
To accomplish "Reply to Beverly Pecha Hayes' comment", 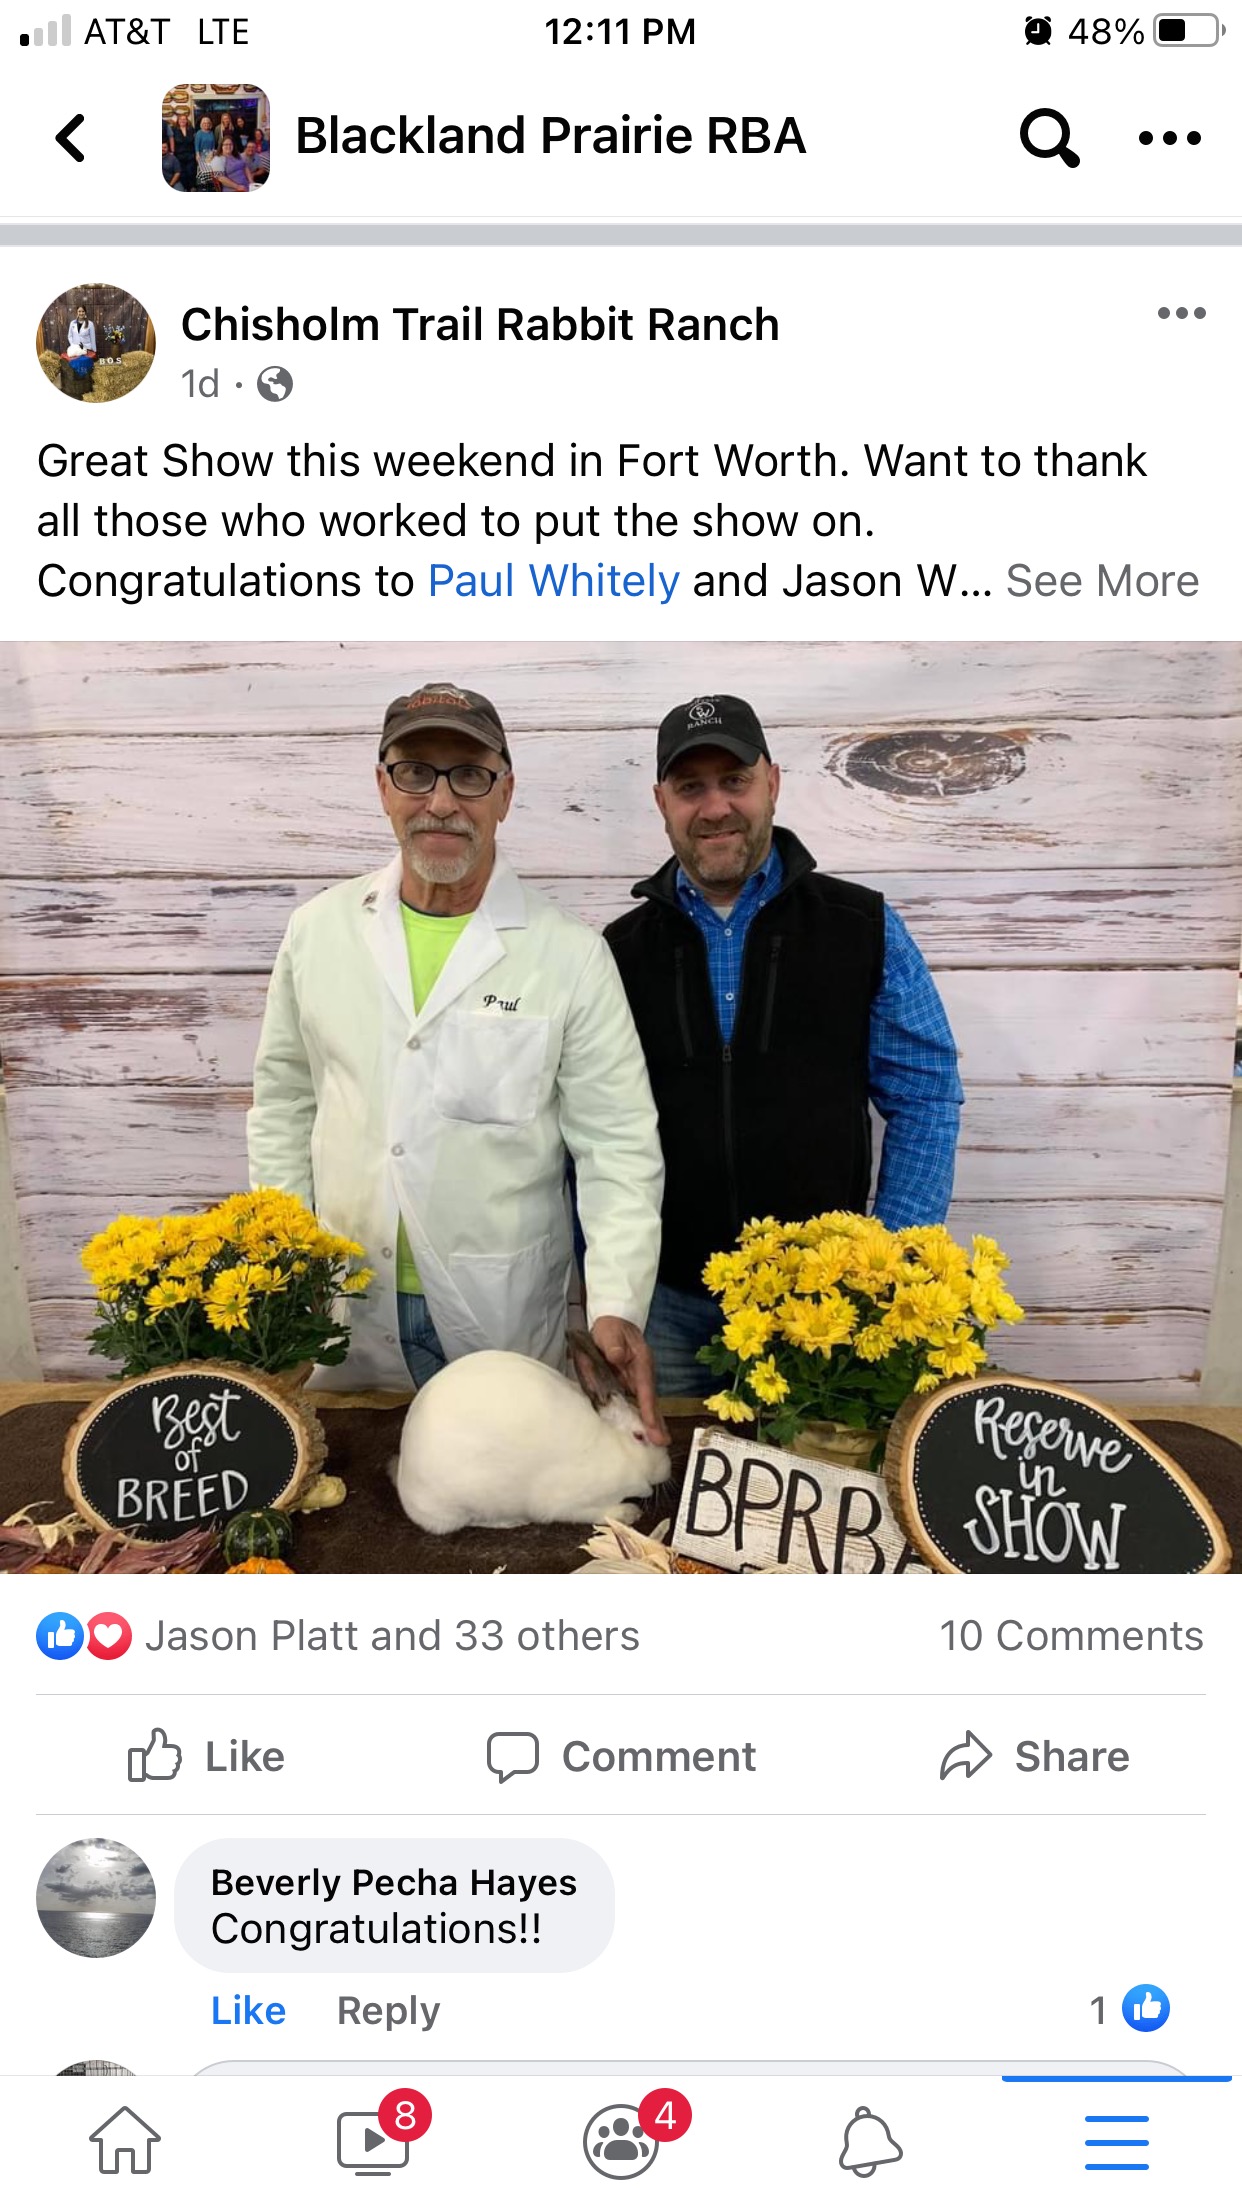I will [388, 2010].
